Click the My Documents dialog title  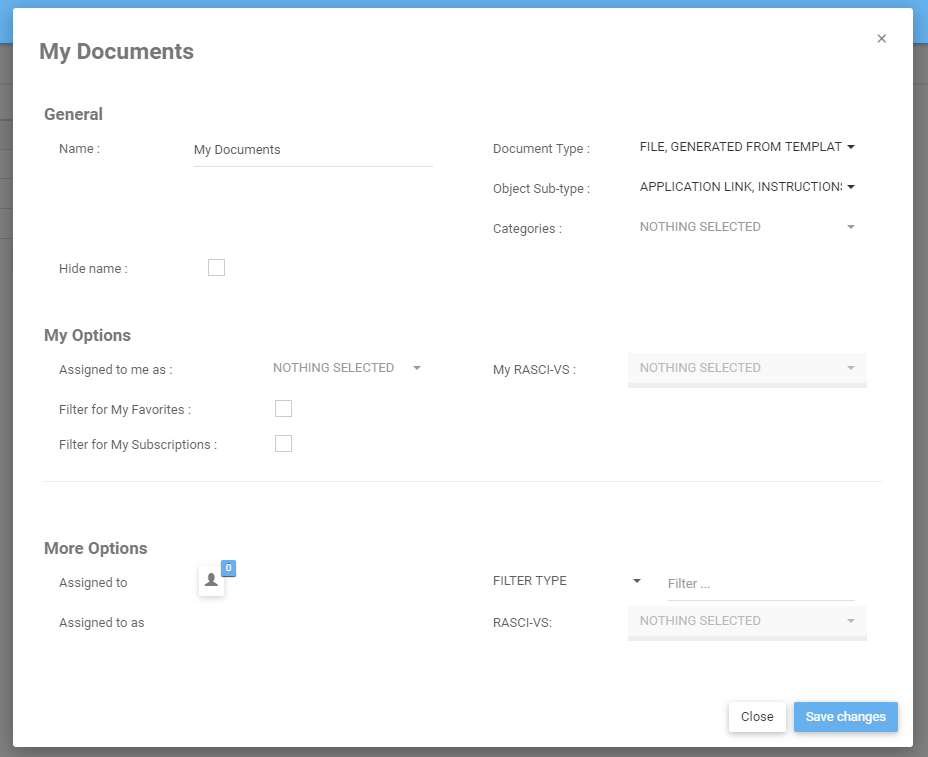(116, 51)
